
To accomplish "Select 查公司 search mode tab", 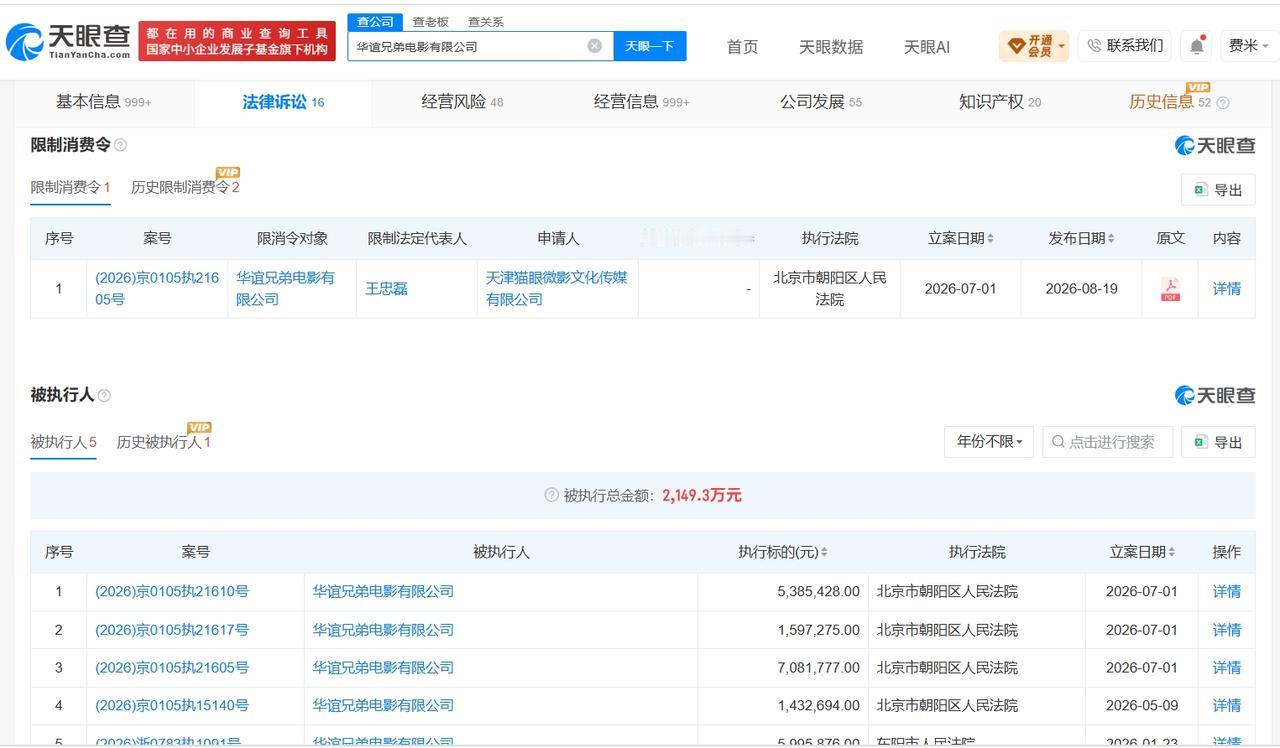I will tap(375, 21).
